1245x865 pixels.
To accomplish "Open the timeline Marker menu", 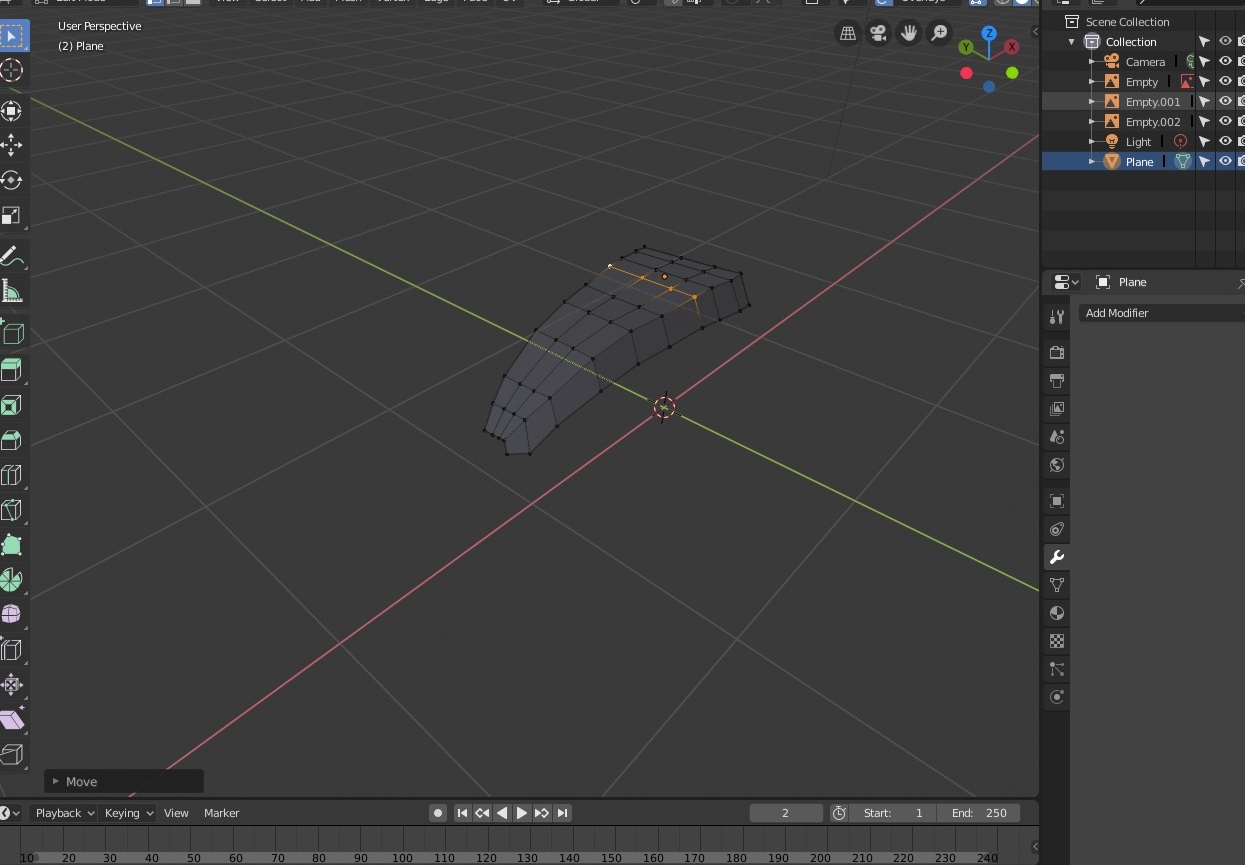I will tap(222, 813).
